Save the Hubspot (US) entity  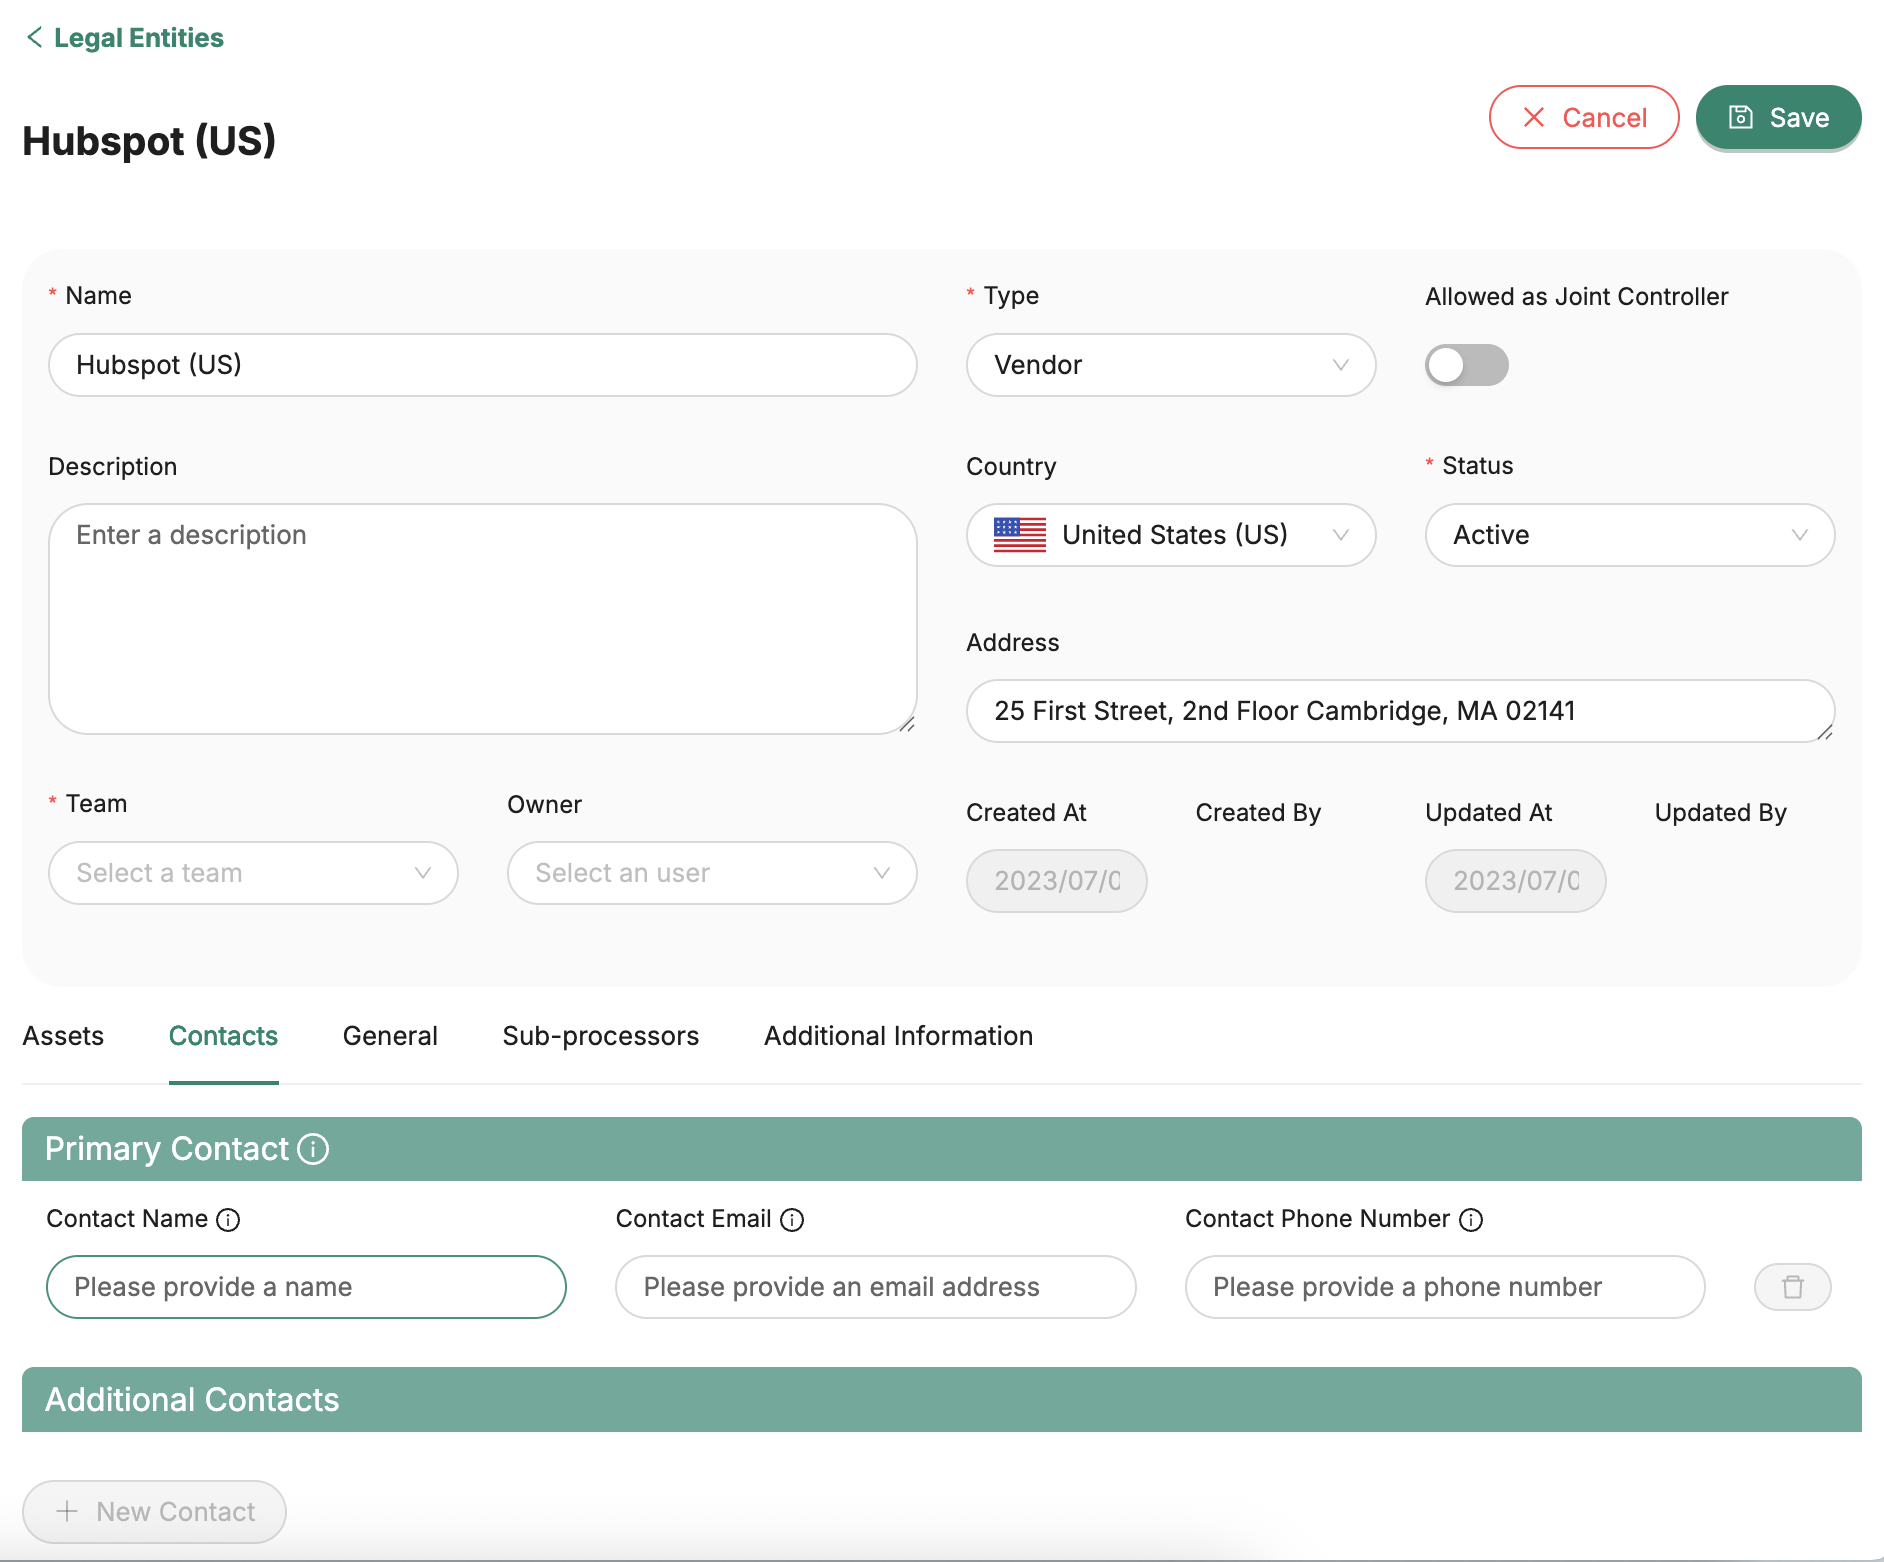click(1778, 117)
